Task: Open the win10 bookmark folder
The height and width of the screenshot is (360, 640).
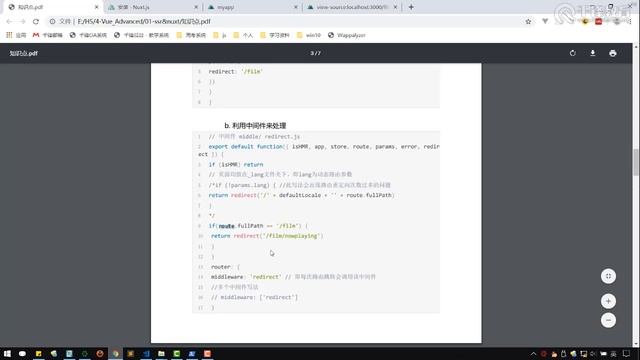Action: (x=309, y=35)
